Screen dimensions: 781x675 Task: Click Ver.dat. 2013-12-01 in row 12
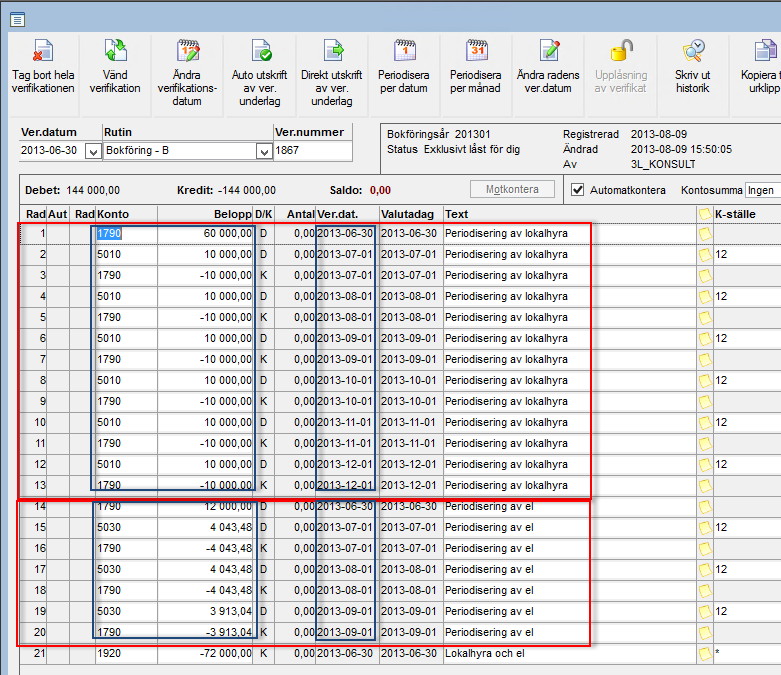(347, 465)
